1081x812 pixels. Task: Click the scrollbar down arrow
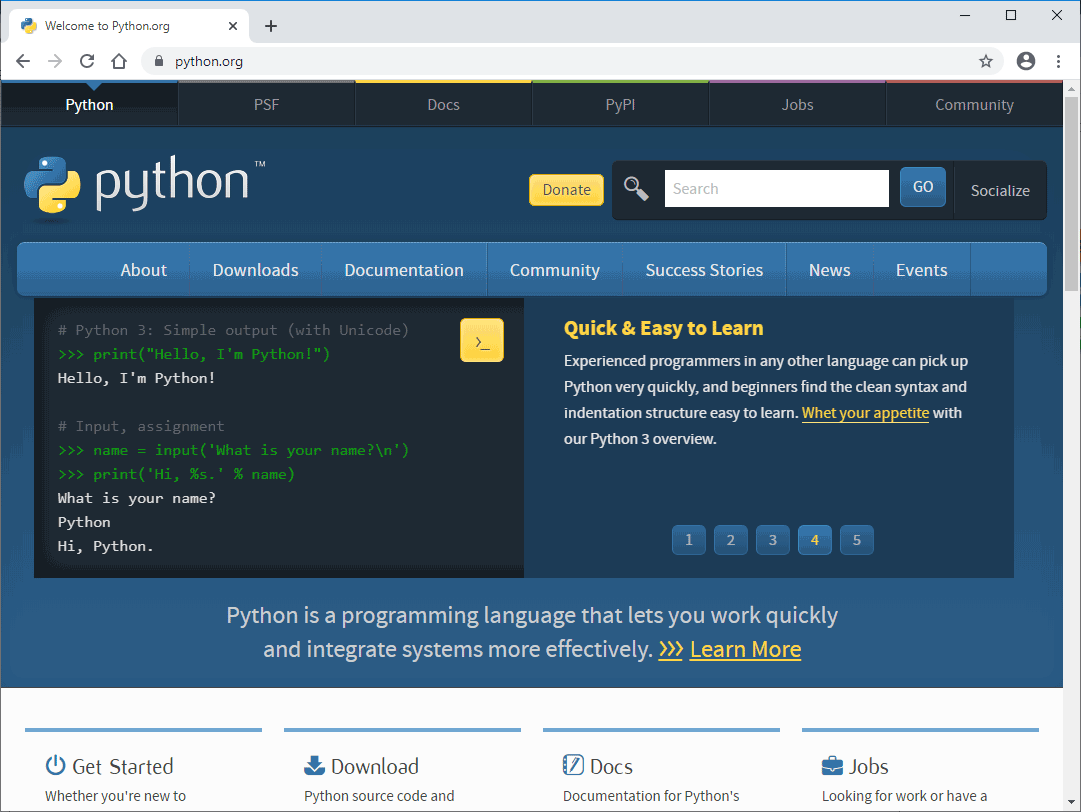coord(1071,802)
